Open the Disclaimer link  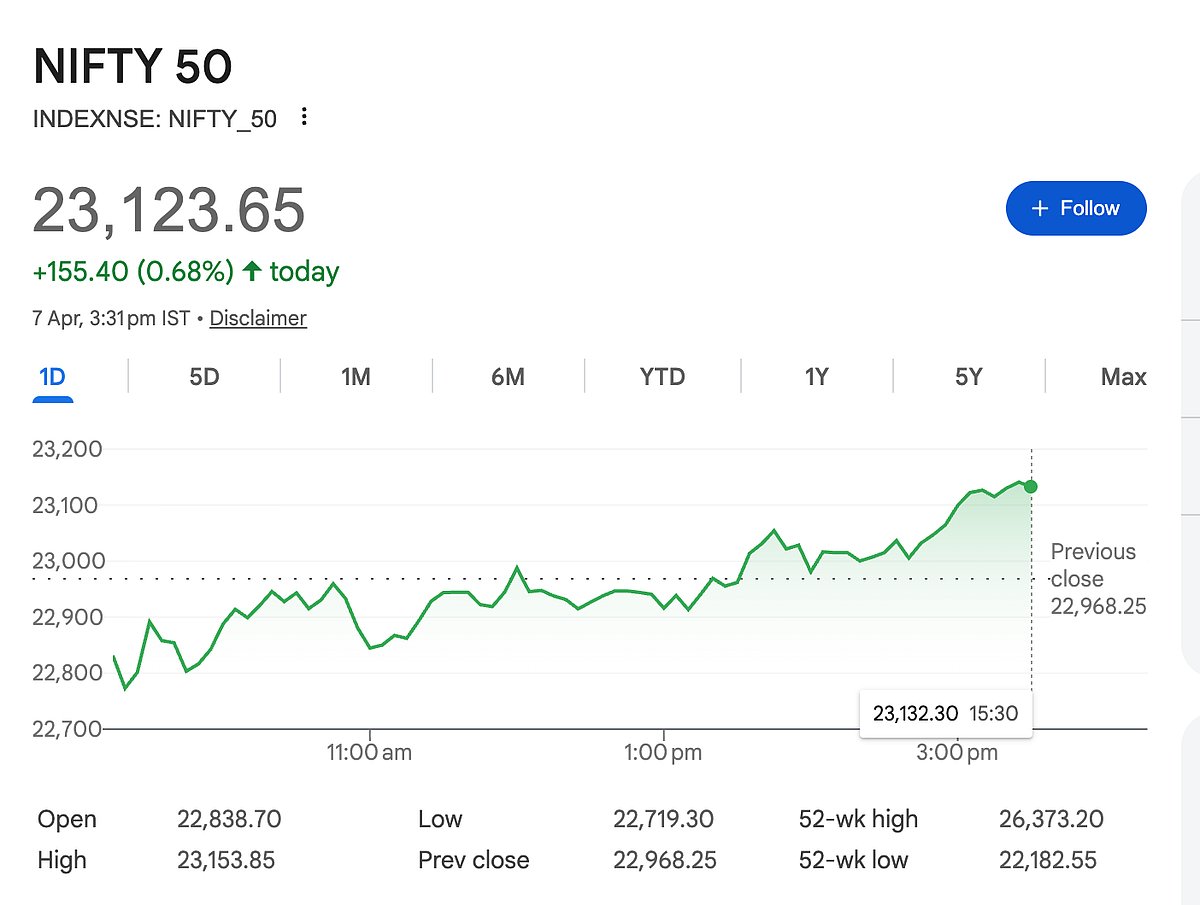pyautogui.click(x=258, y=318)
